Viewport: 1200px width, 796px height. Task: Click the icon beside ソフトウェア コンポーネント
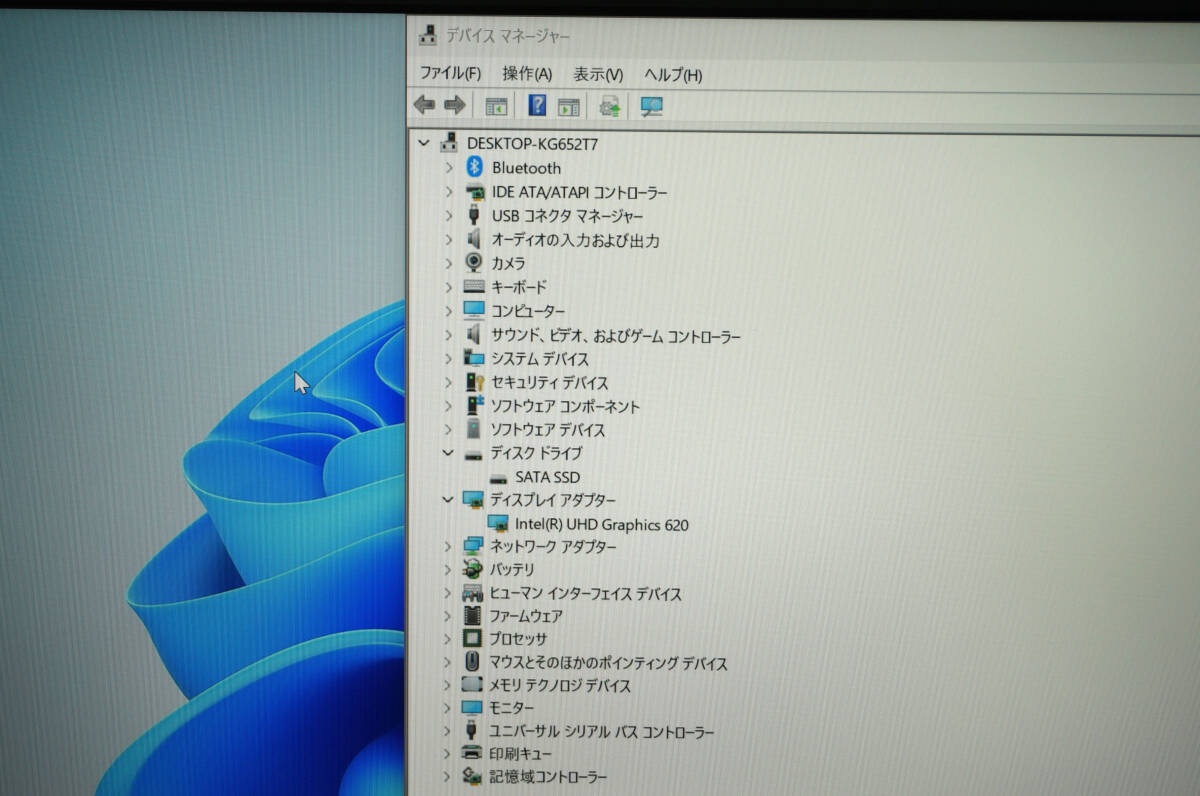coord(474,406)
